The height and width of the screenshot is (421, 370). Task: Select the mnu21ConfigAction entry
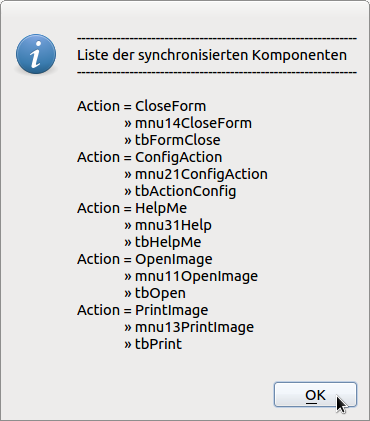tap(196, 174)
